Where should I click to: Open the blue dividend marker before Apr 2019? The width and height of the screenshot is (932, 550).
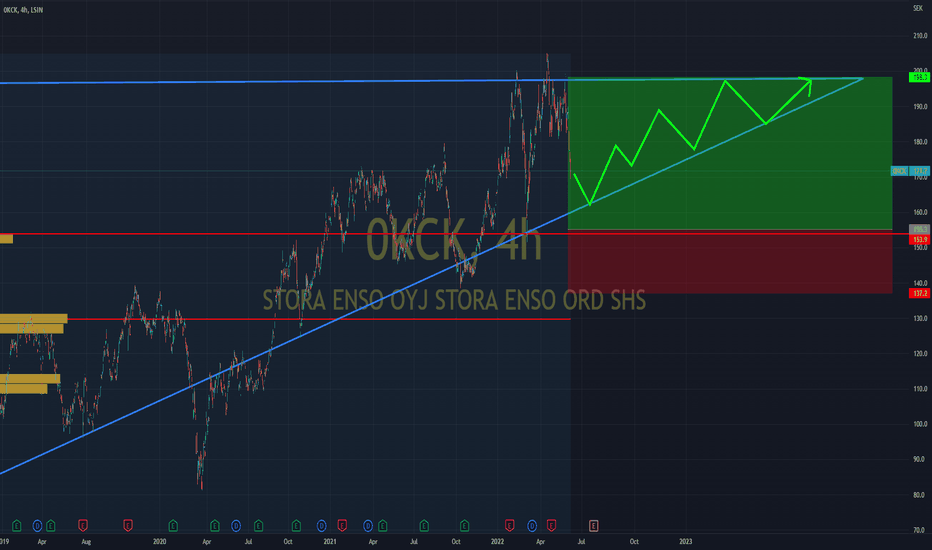coord(37,526)
